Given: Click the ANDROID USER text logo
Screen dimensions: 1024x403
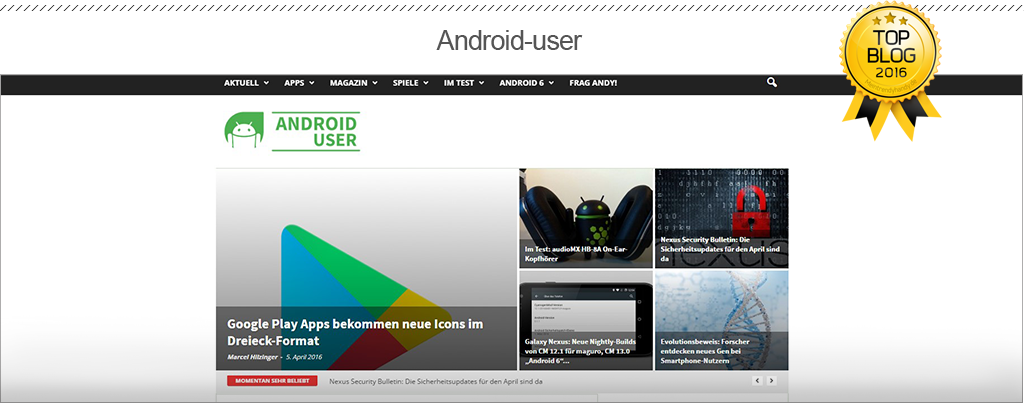Looking at the screenshot, I should (316, 131).
